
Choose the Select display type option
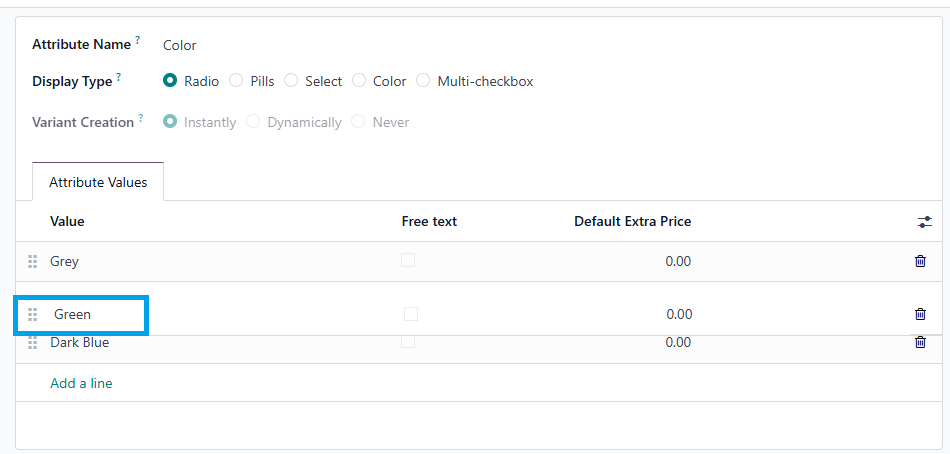[x=291, y=81]
